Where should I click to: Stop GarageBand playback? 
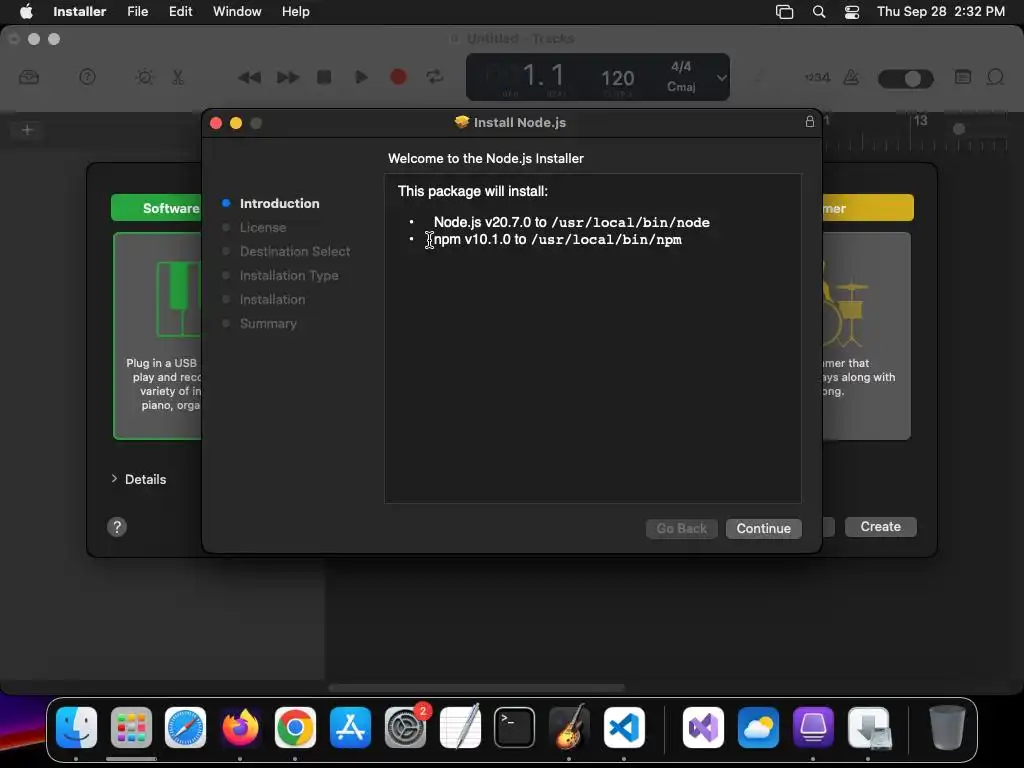click(x=324, y=77)
